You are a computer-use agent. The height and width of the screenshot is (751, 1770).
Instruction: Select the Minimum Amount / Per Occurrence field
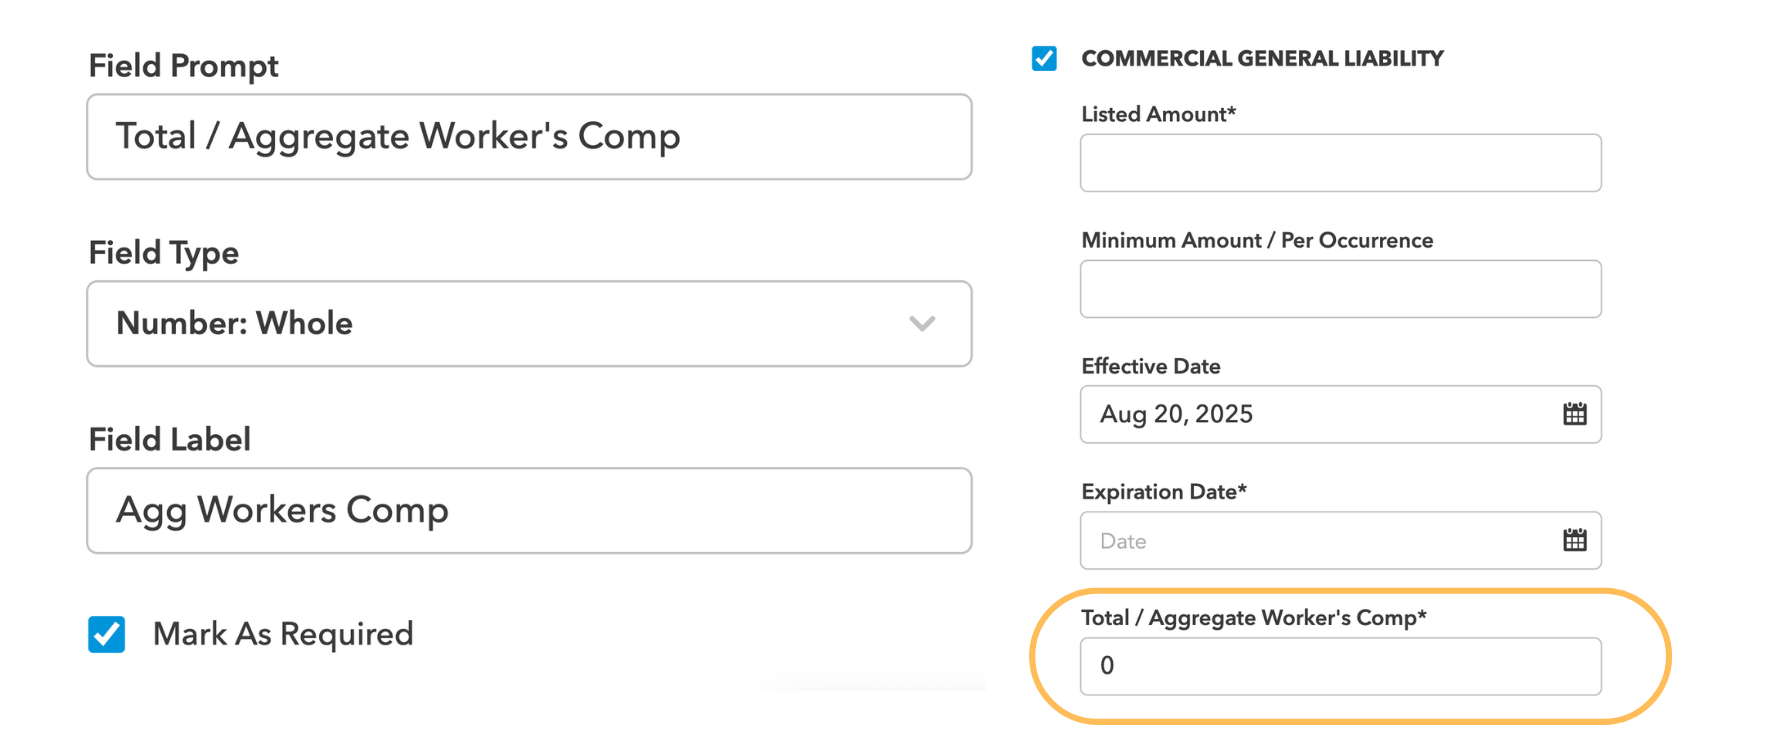point(1340,288)
